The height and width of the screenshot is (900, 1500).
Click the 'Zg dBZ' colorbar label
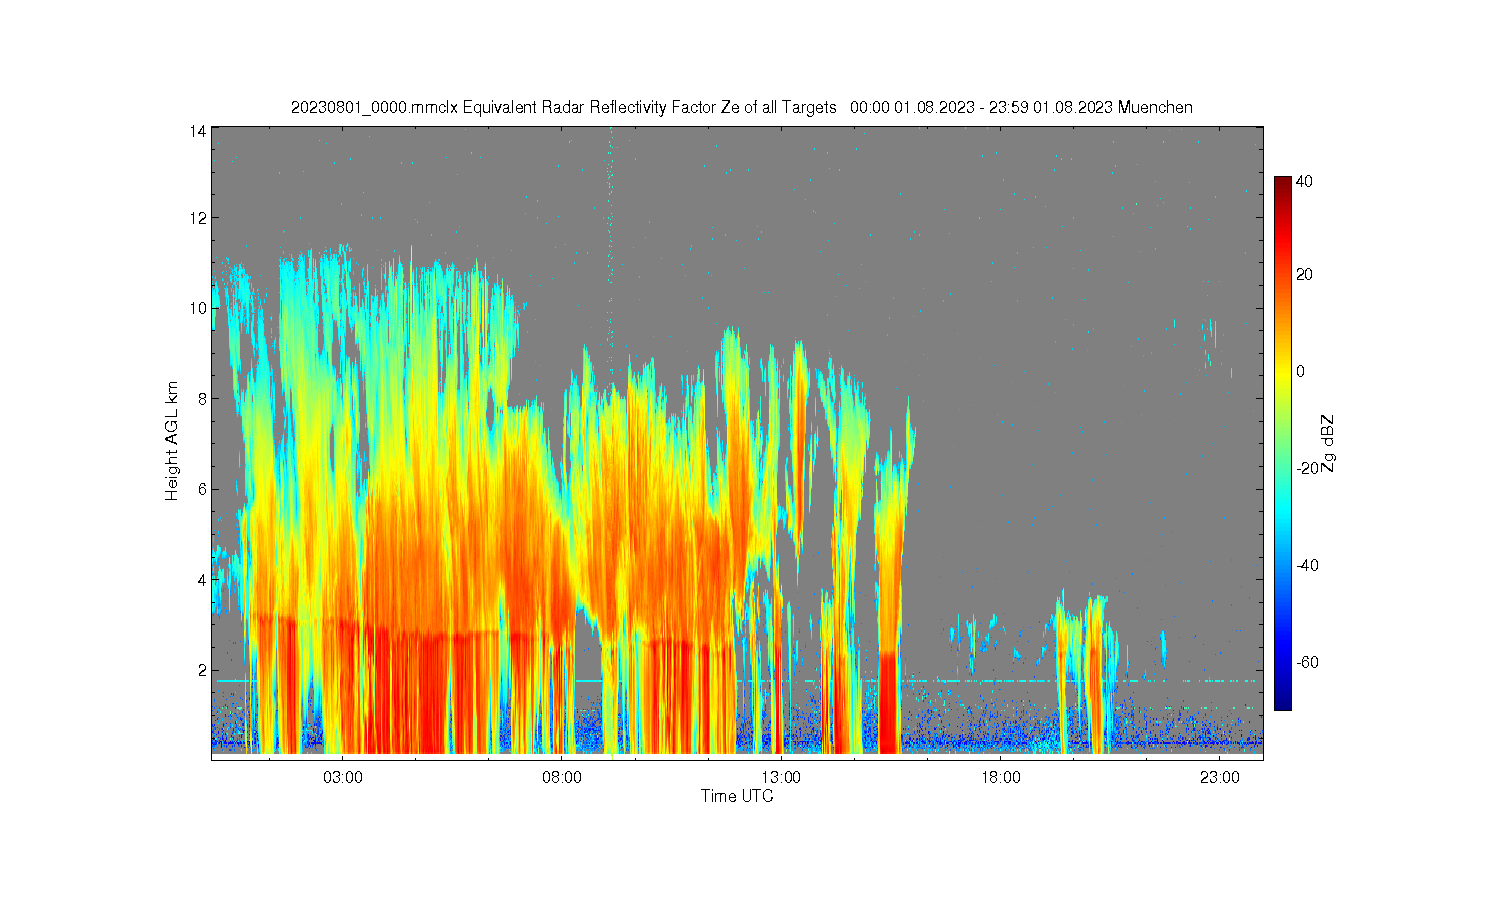(1328, 444)
